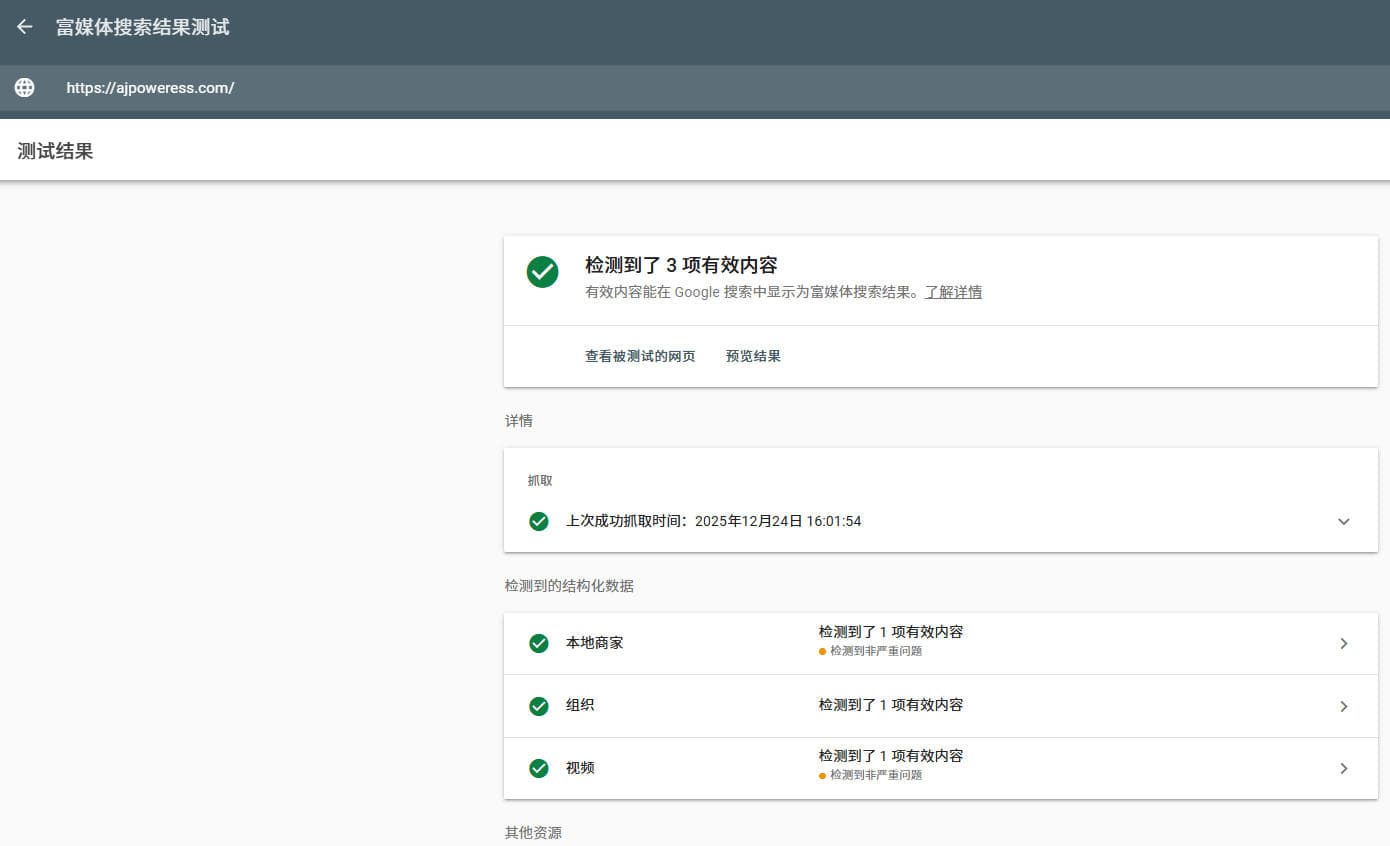Click orange warning dot under 本地商家 result
This screenshot has width=1390, height=846.
822,651
